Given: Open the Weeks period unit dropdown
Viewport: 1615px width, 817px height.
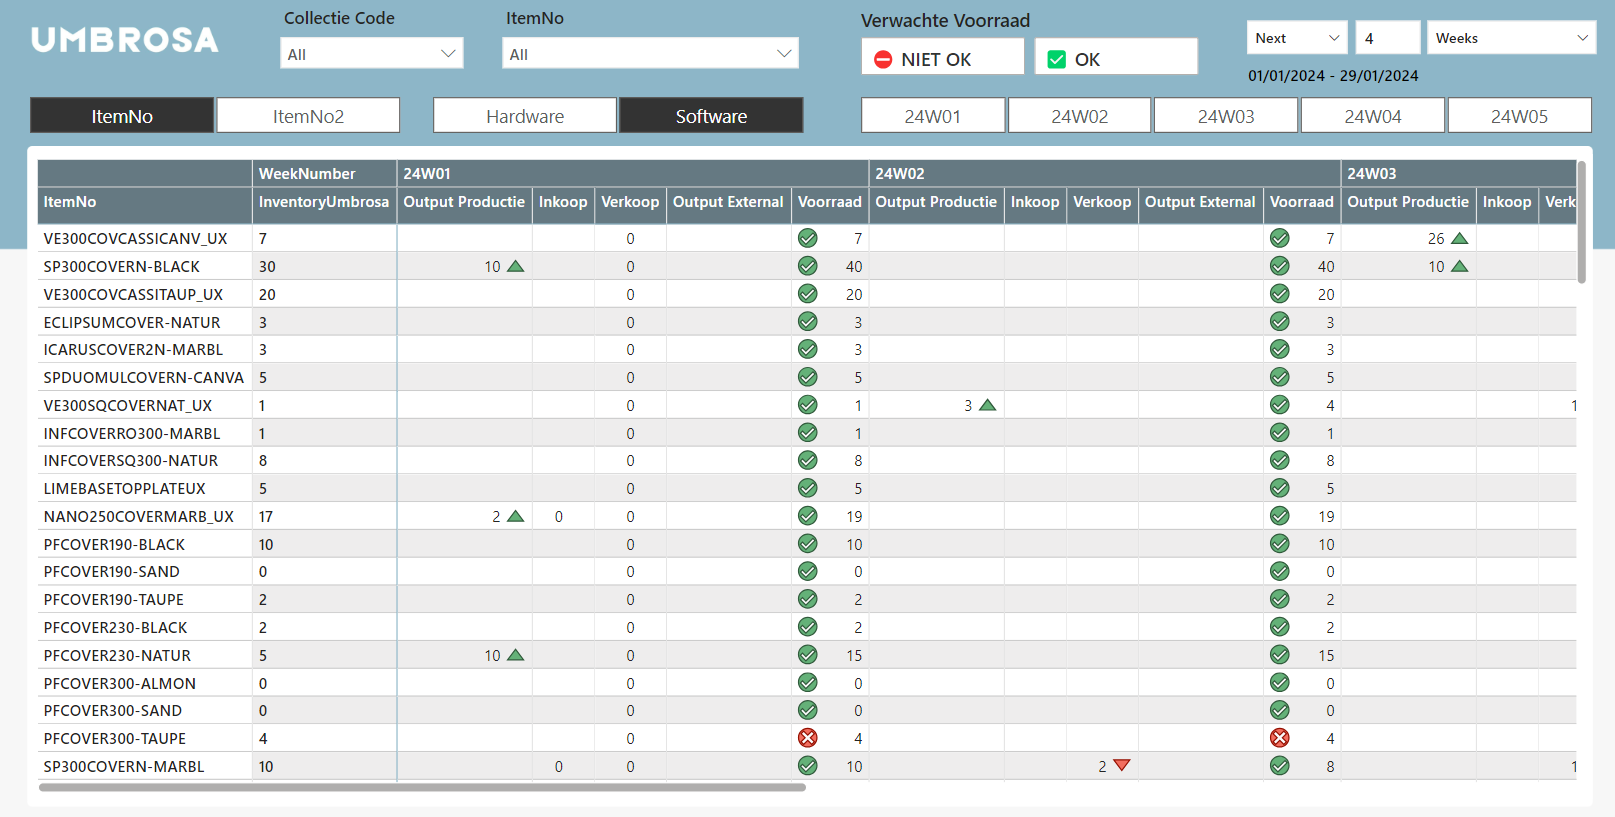Looking at the screenshot, I should click(1511, 38).
